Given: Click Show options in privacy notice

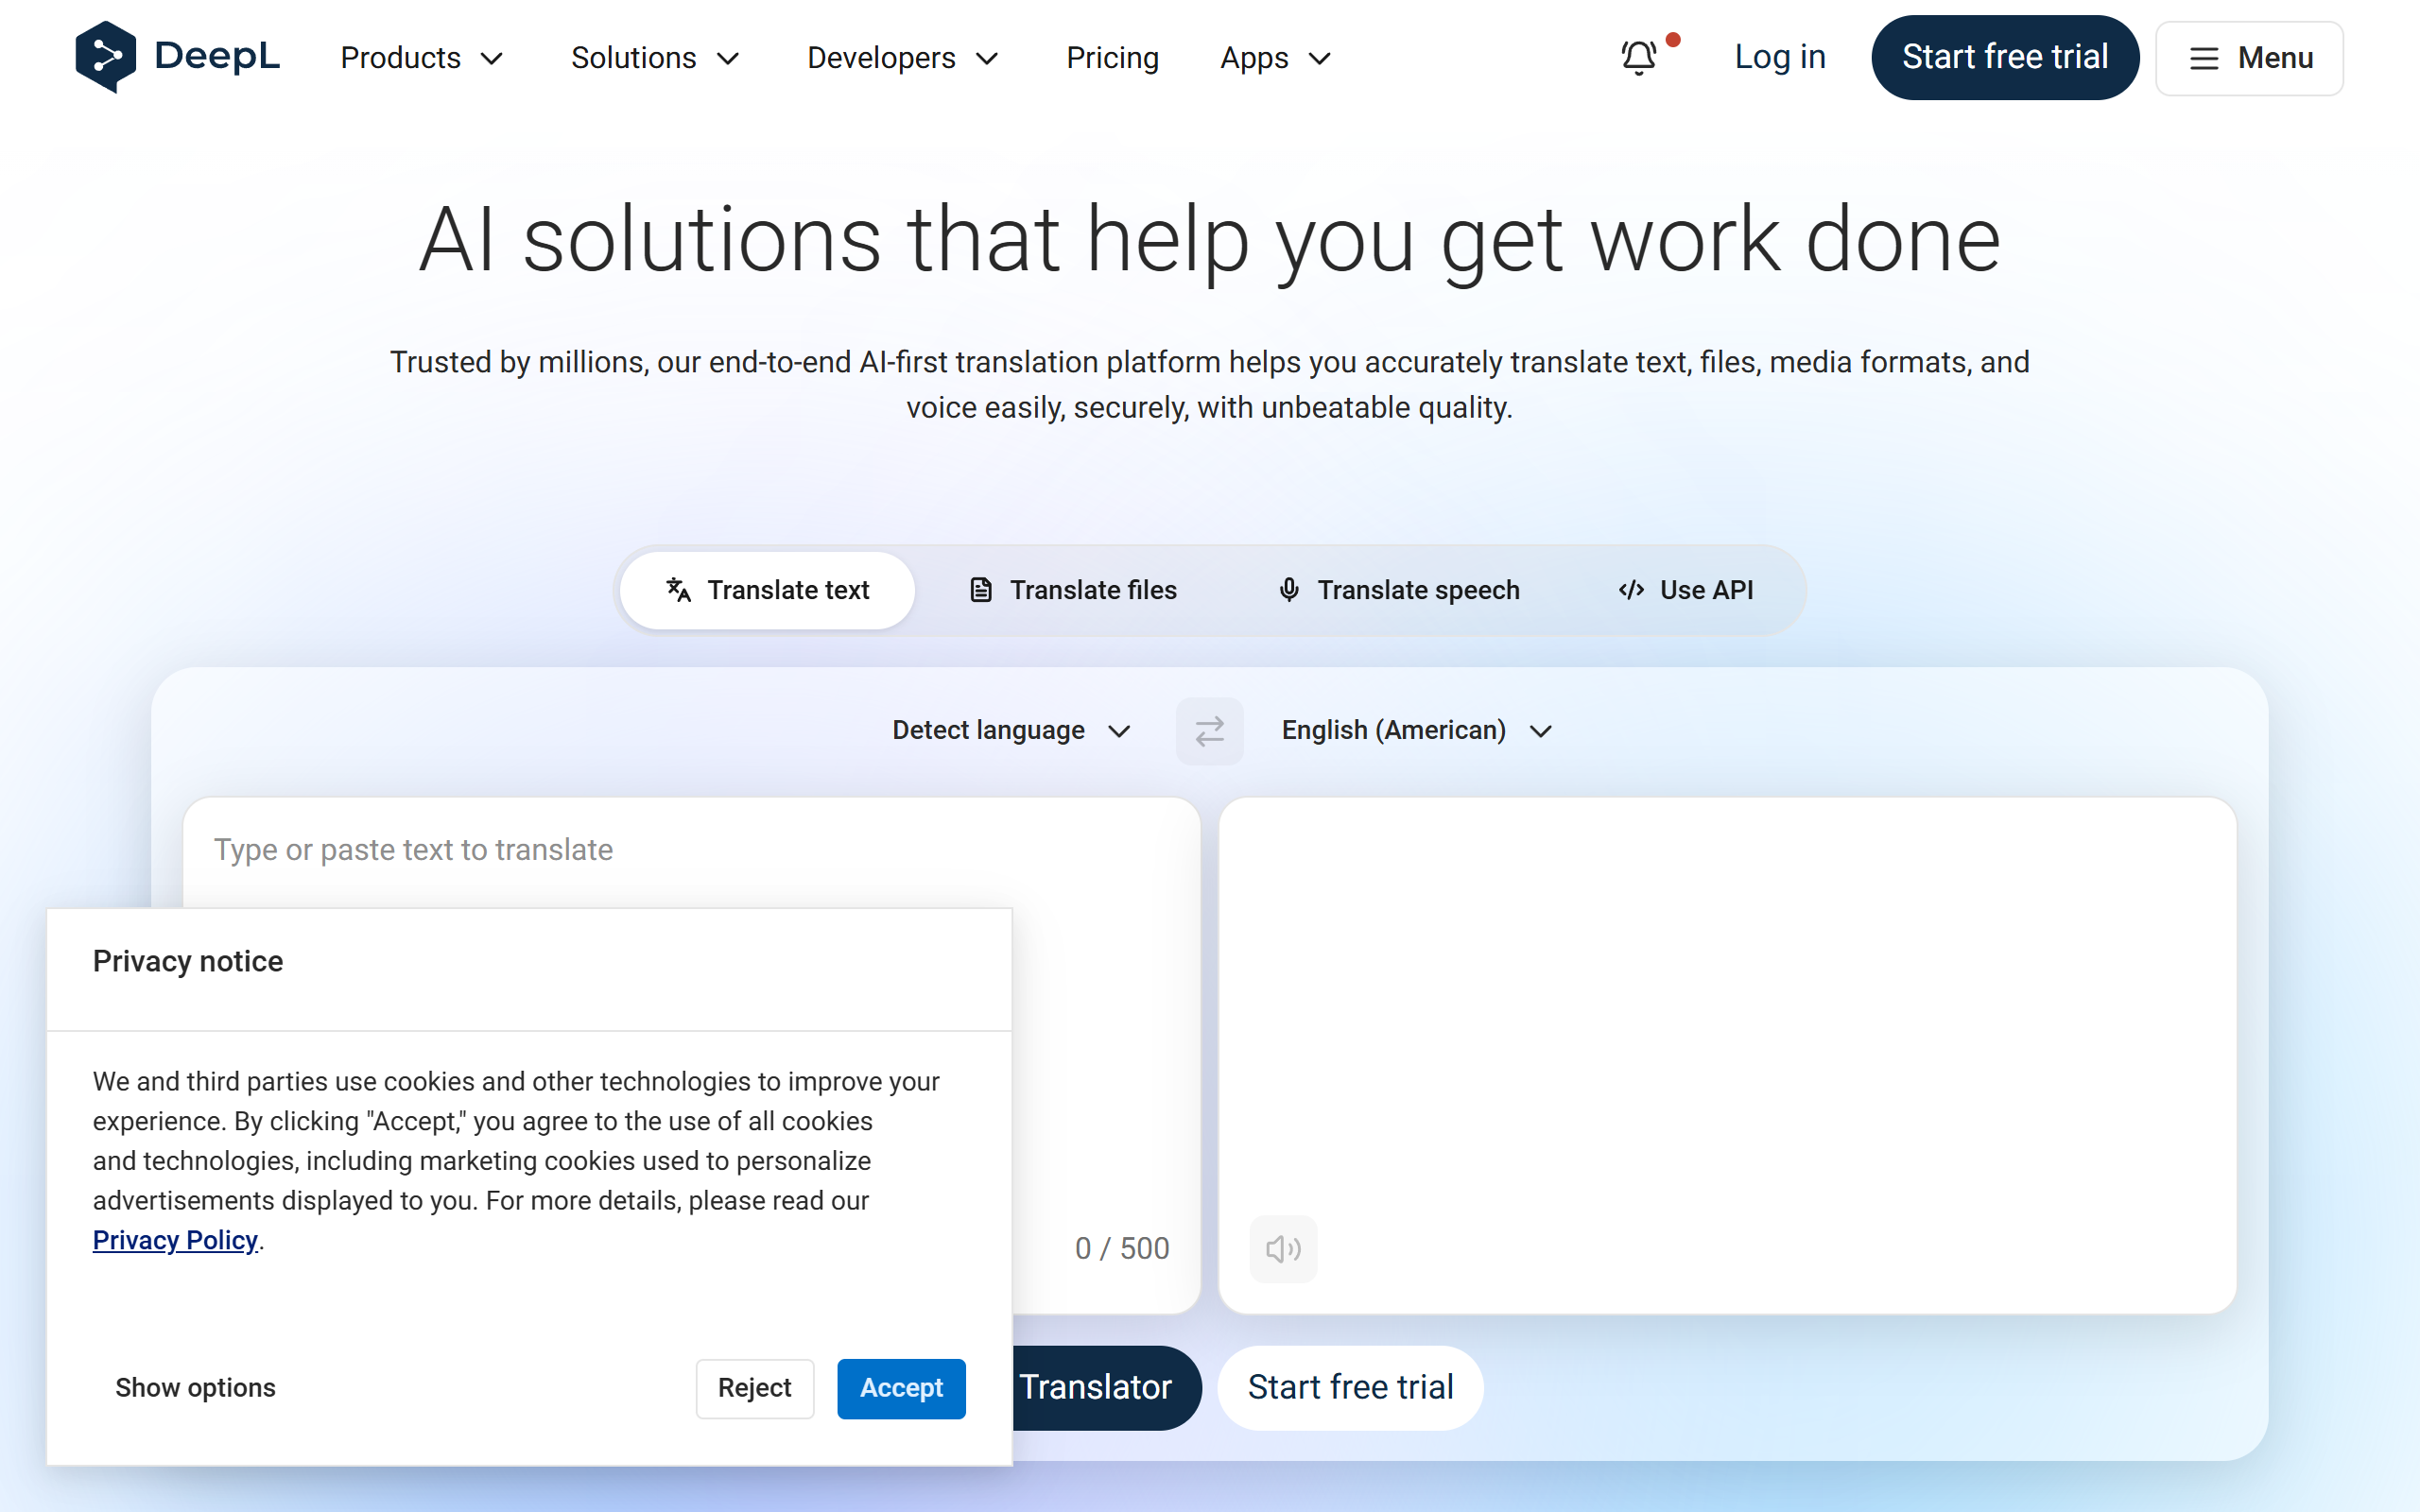Looking at the screenshot, I should 195,1388.
